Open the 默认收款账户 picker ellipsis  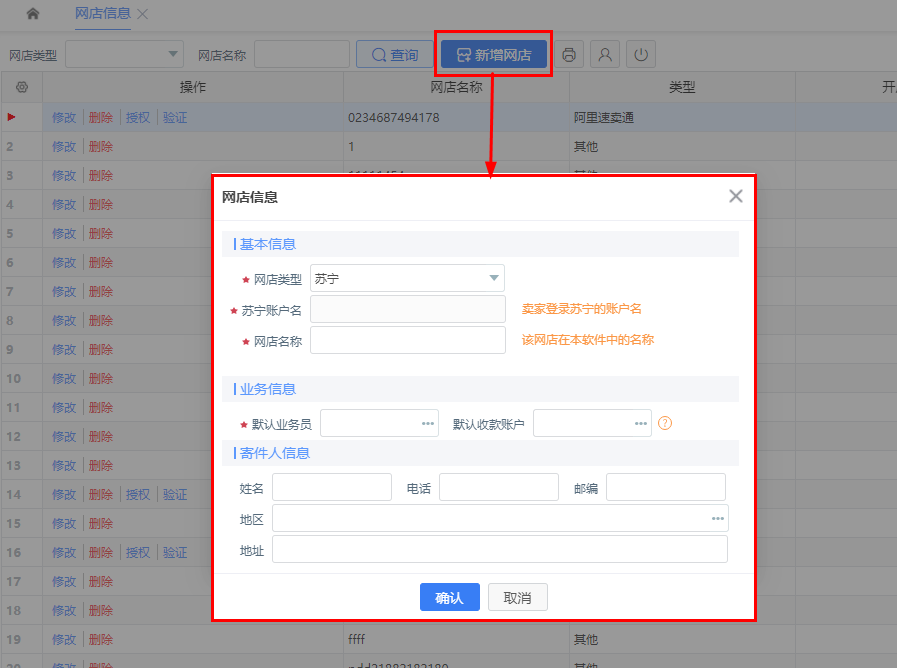[641, 423]
